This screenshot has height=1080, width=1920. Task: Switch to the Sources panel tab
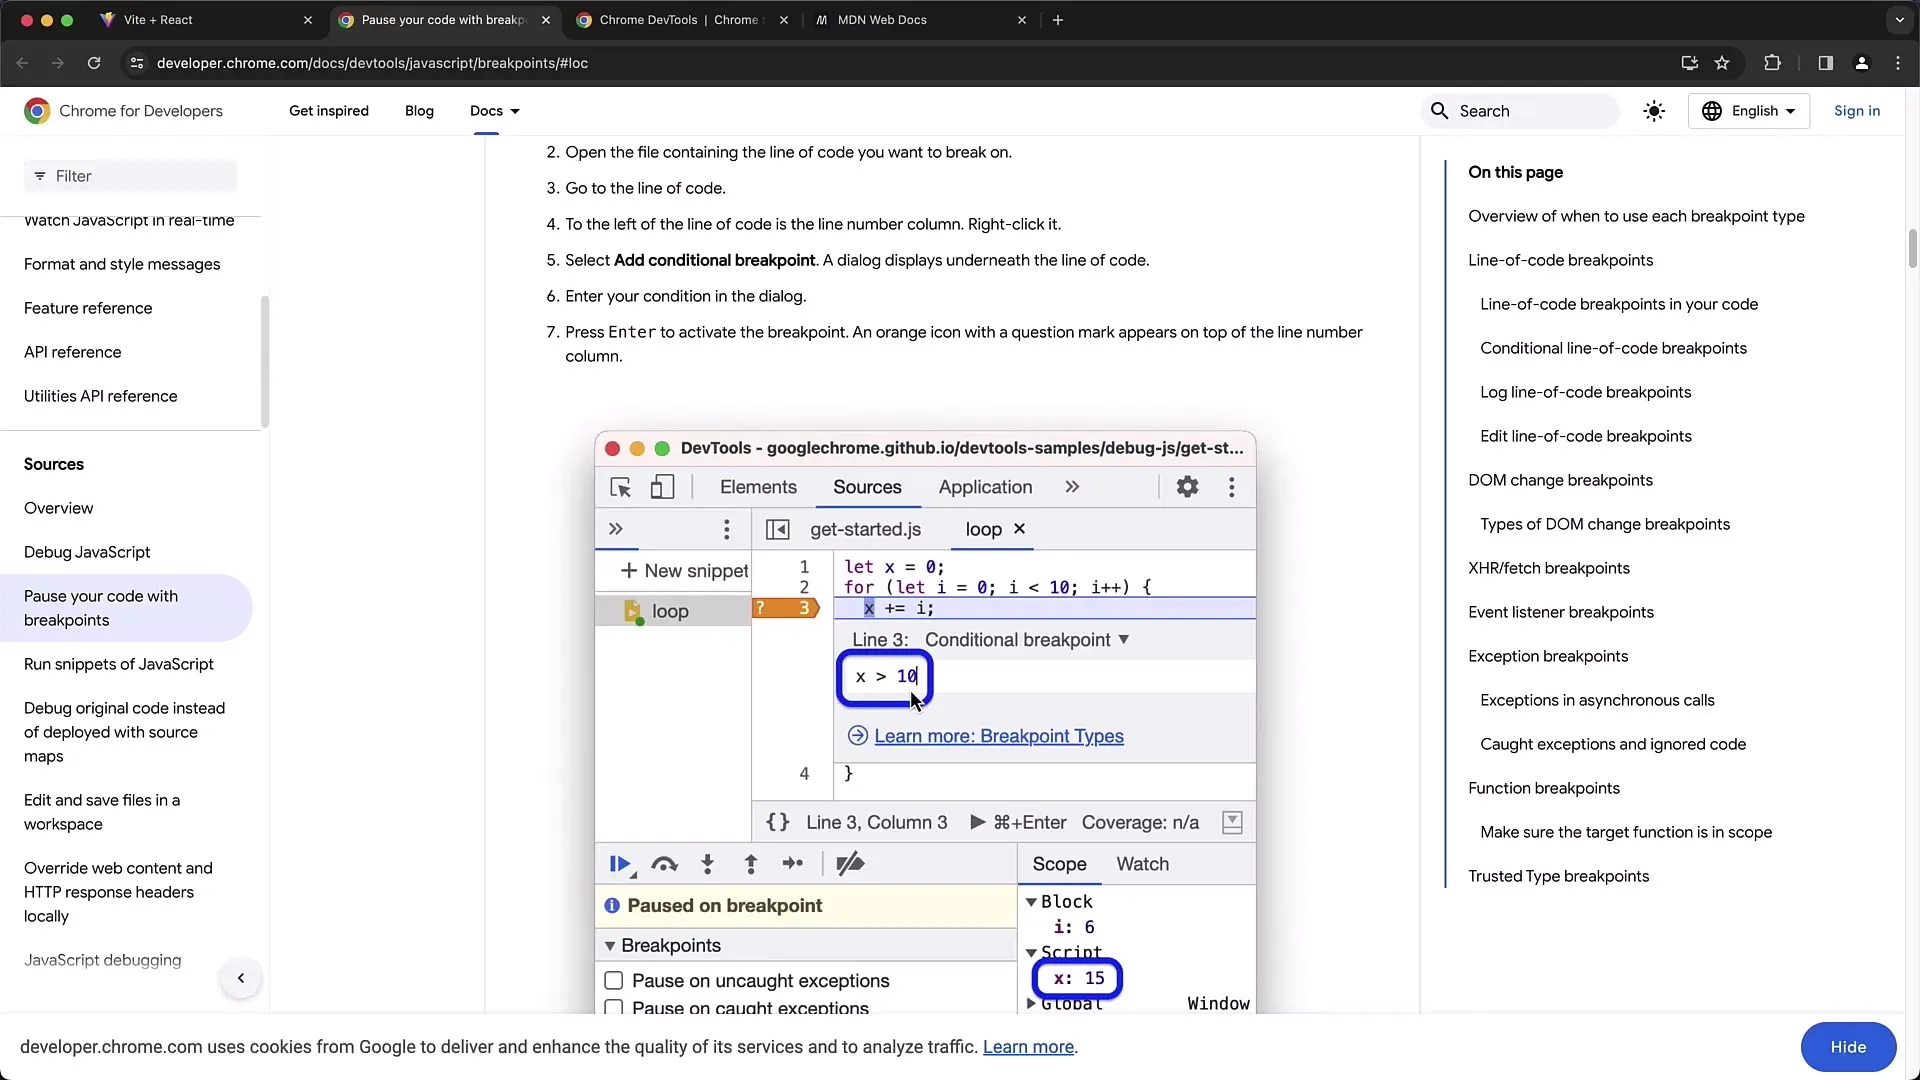(x=866, y=487)
